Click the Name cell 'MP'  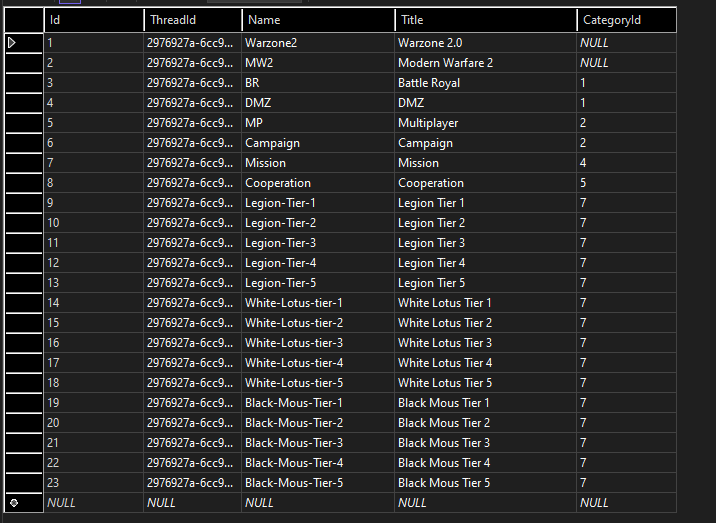click(318, 123)
